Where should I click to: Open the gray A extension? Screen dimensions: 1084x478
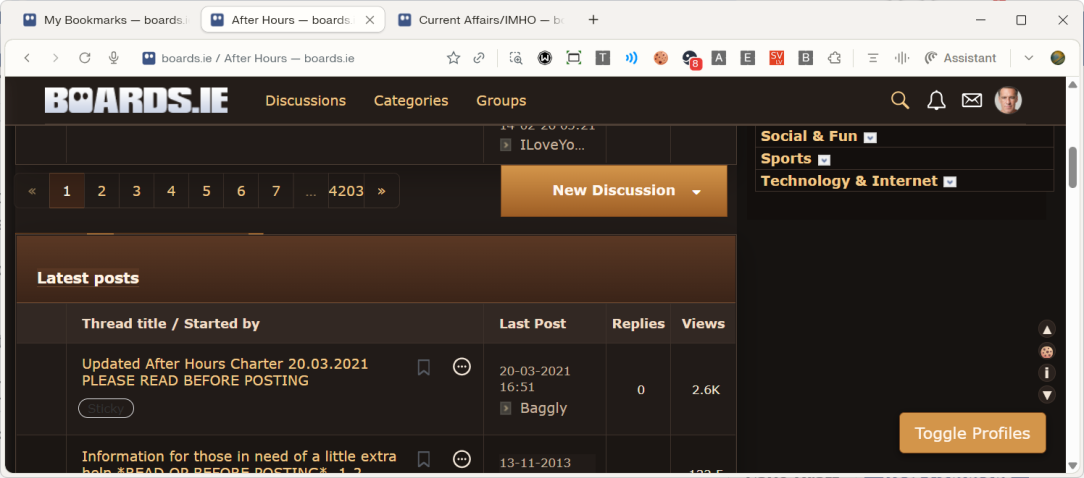[x=718, y=58]
